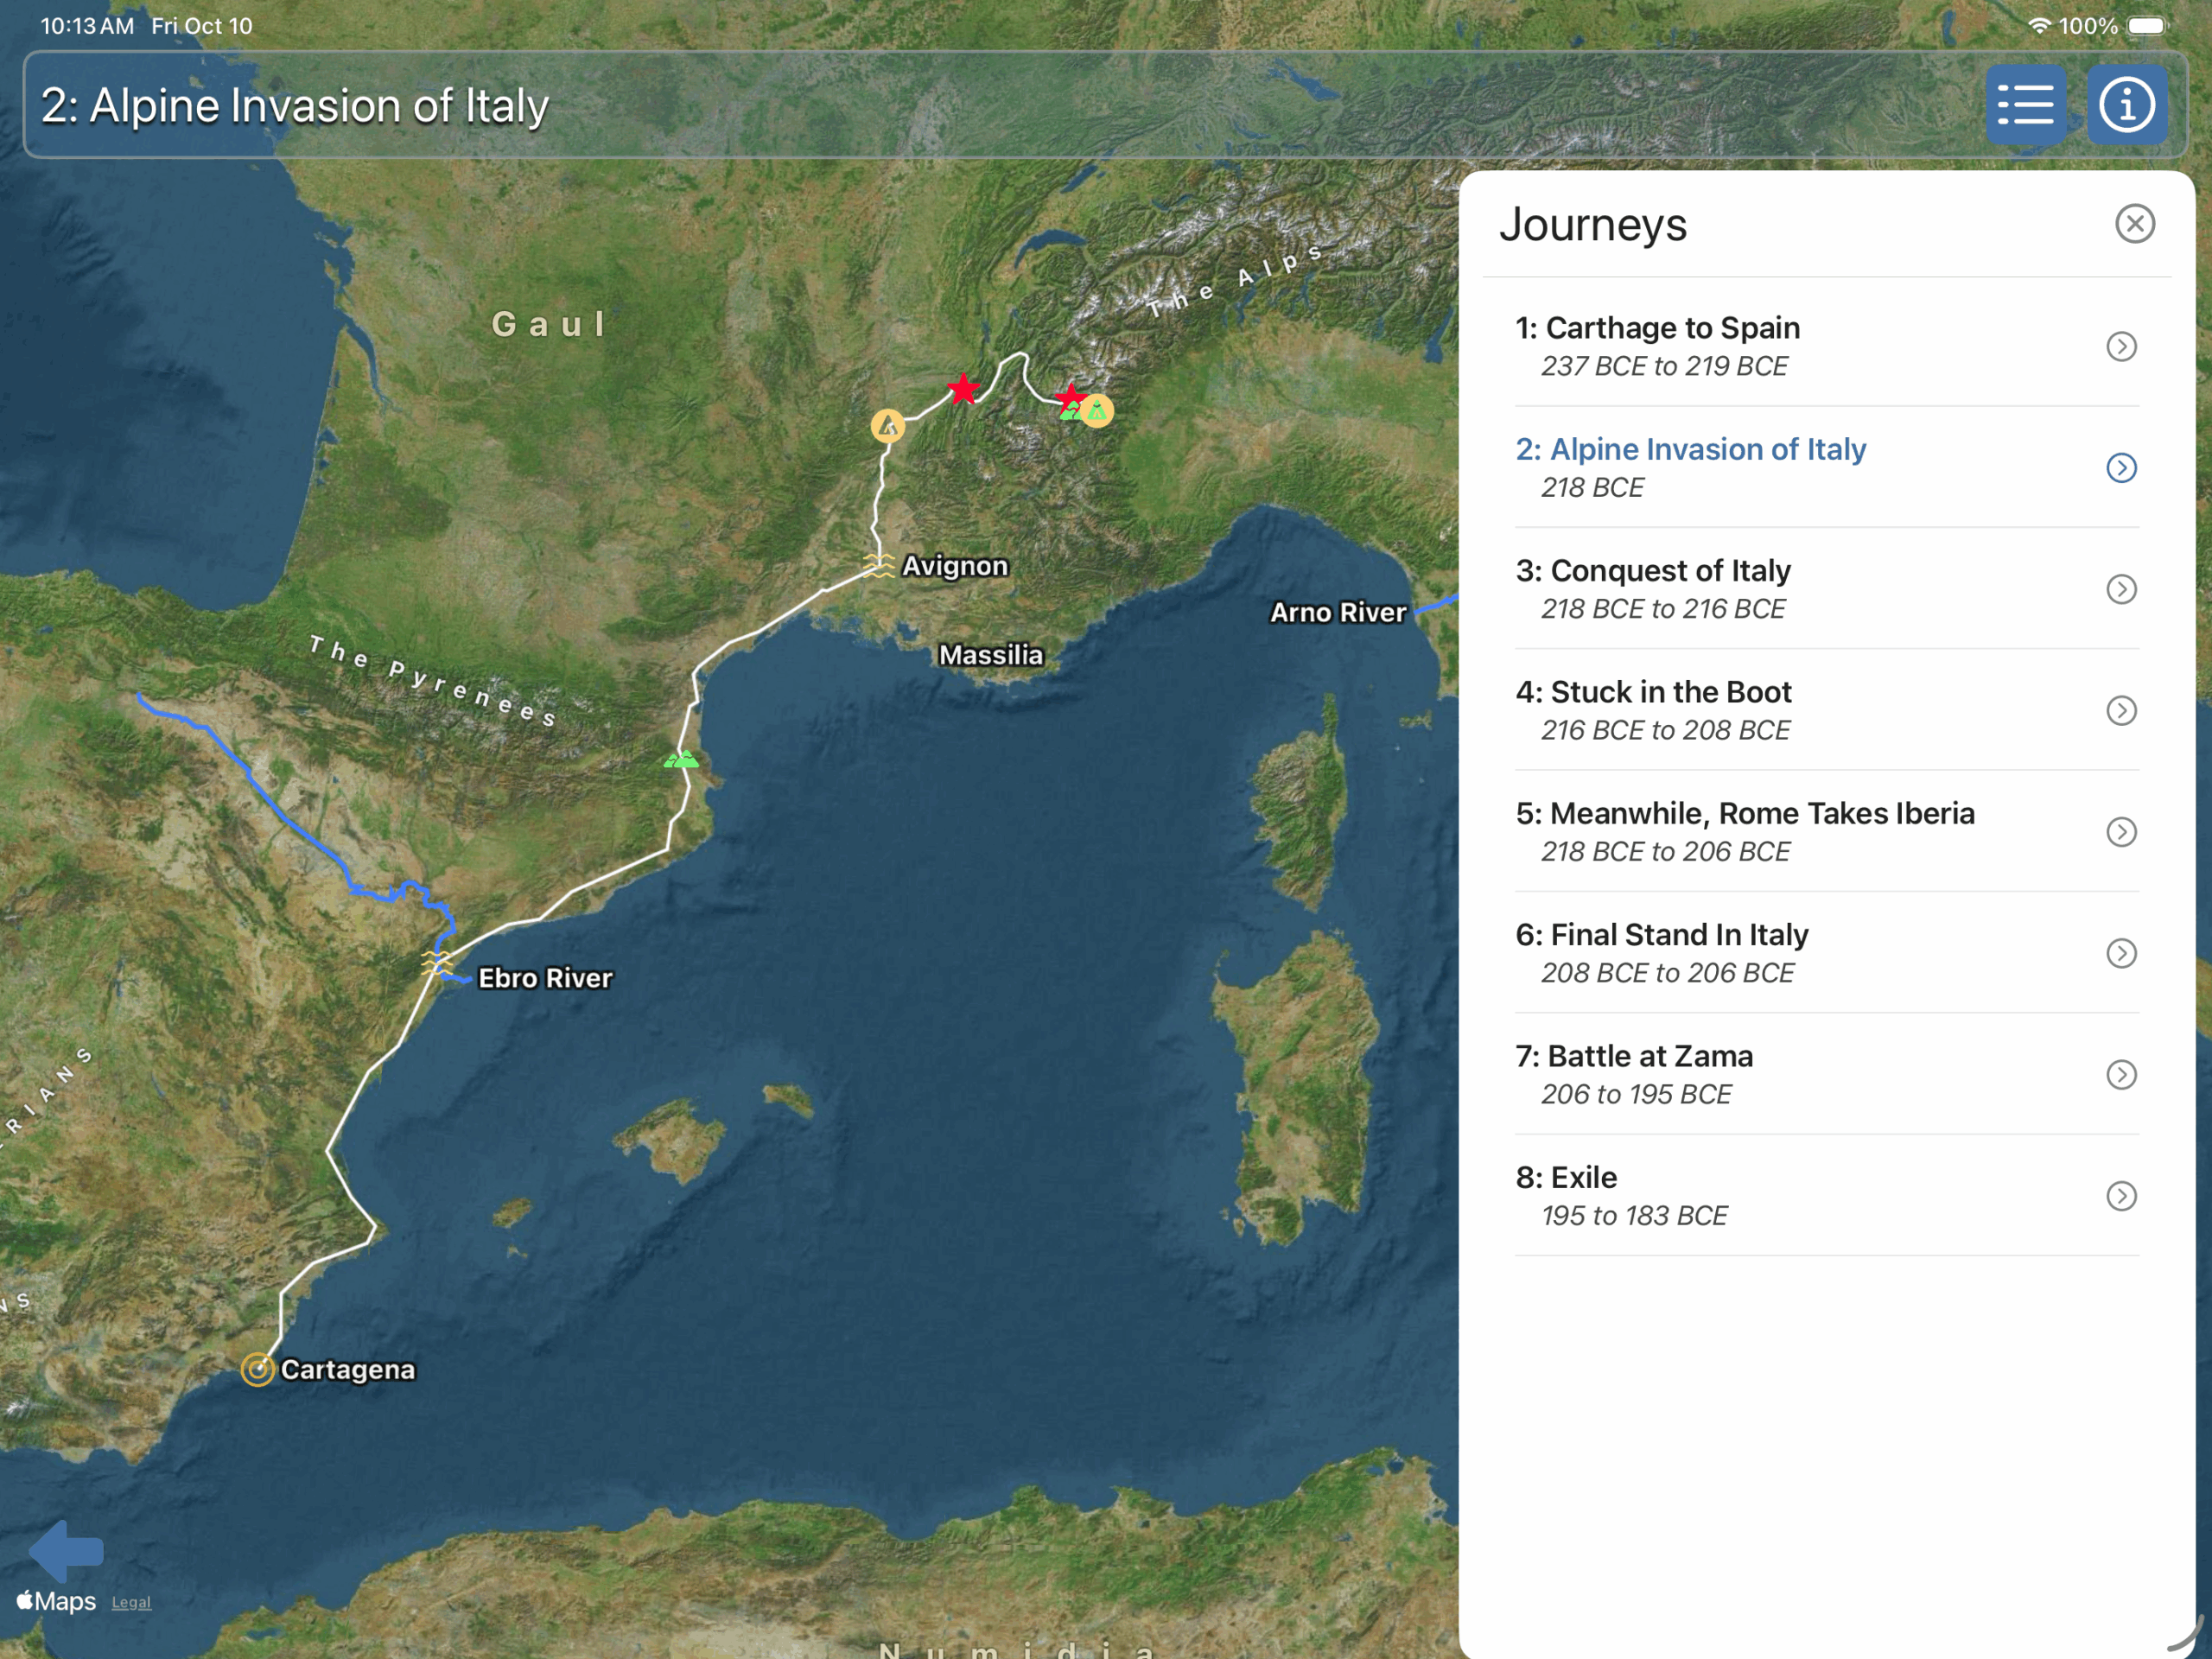Tap the green Pyrenees mountain marker
Screen dimensions: 2212x1659
(x=681, y=760)
